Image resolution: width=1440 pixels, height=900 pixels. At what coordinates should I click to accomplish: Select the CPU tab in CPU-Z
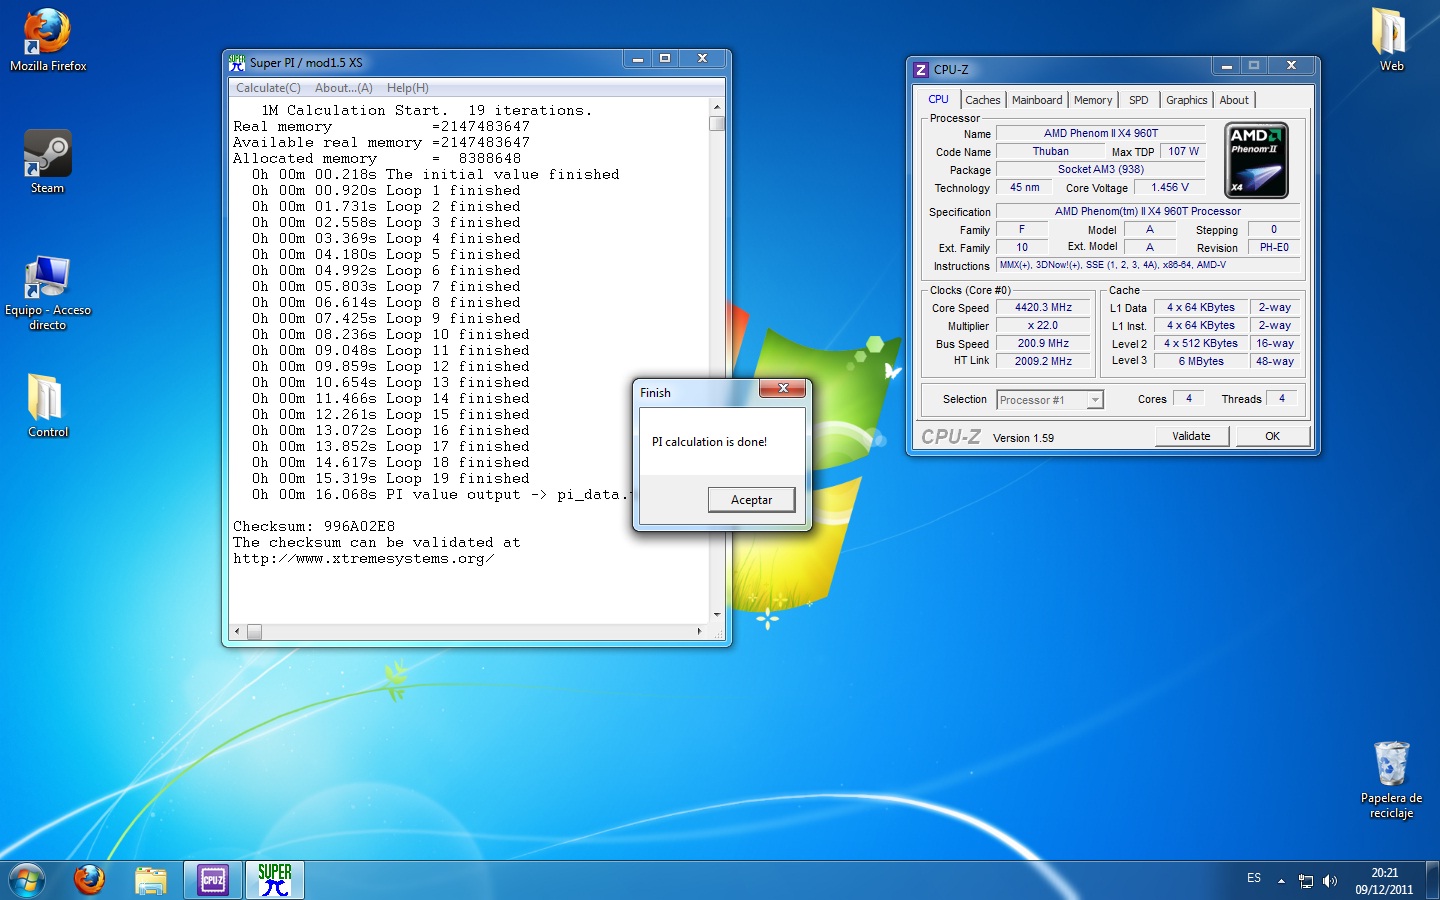tap(938, 99)
